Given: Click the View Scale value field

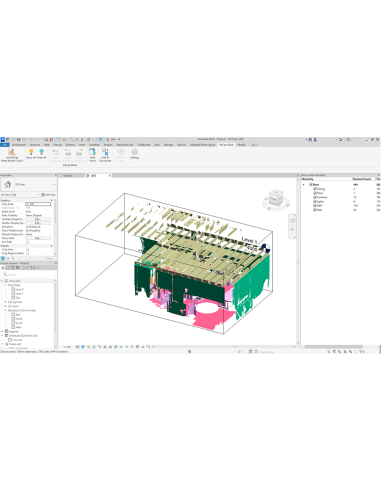Looking at the screenshot, I should [x=38, y=204].
